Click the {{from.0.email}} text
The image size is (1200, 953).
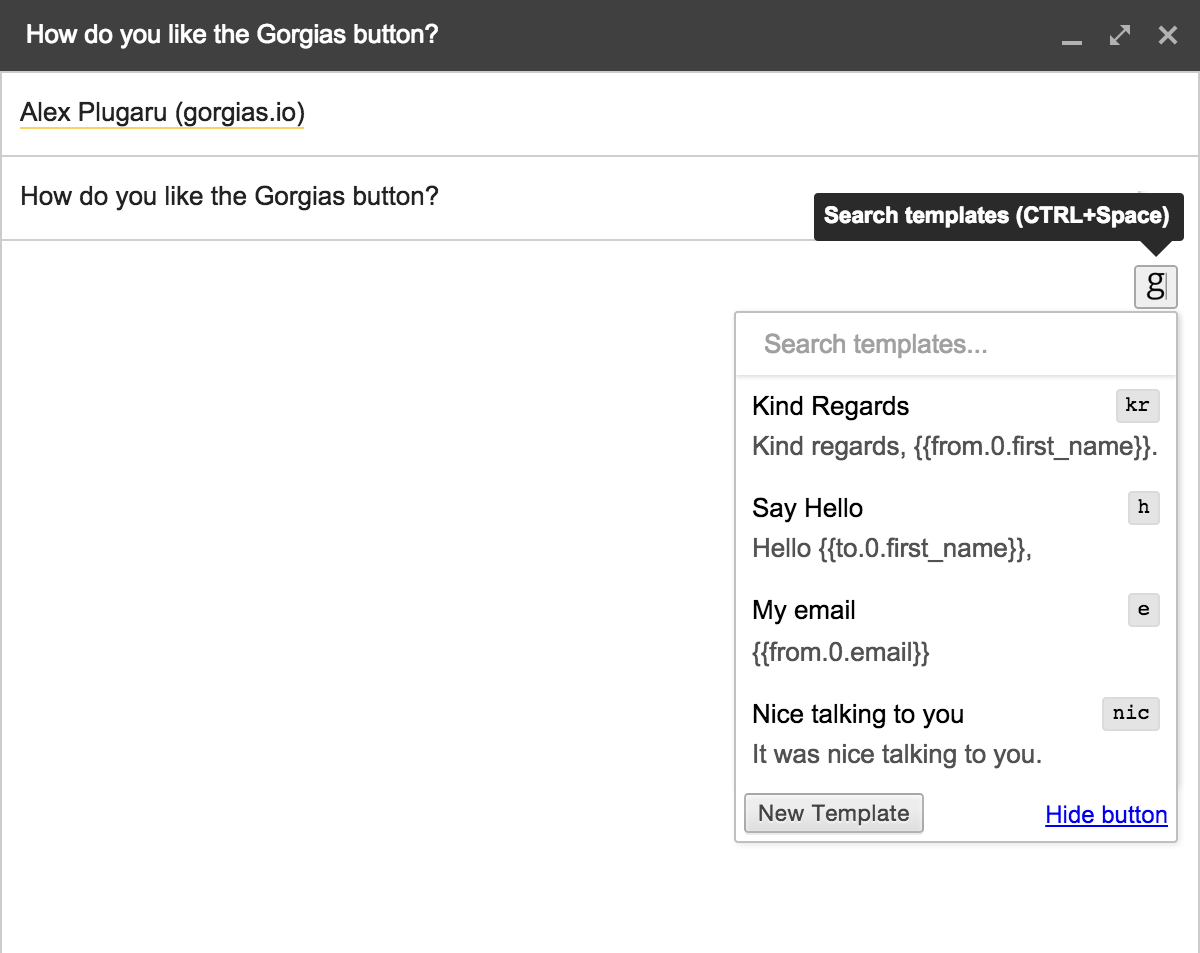pyautogui.click(x=841, y=653)
